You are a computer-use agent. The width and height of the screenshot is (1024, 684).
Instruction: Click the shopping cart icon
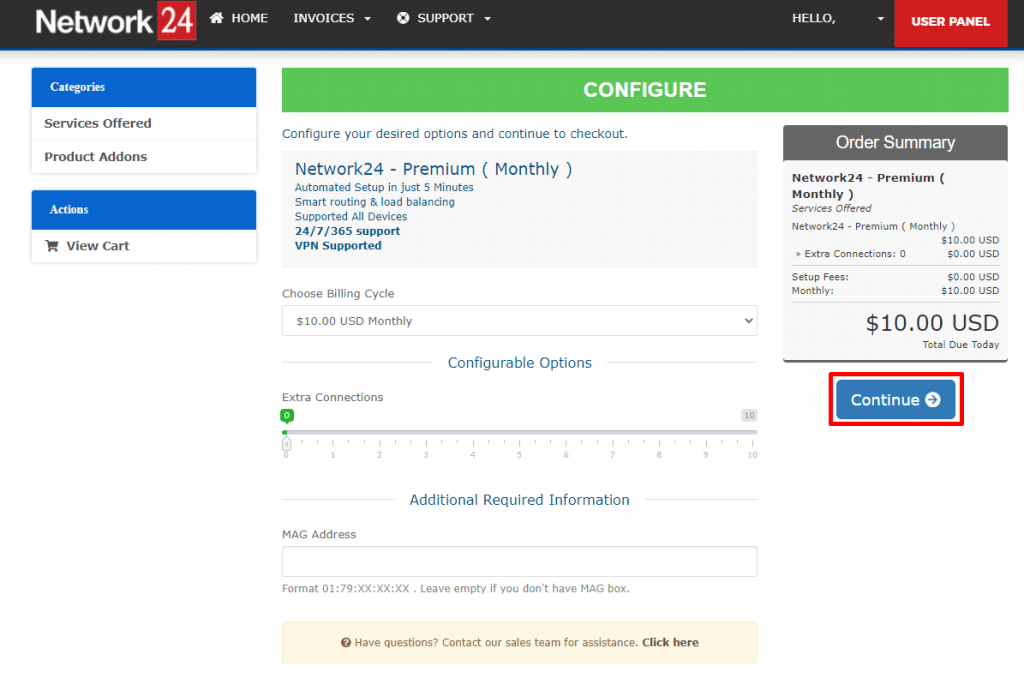click(52, 246)
